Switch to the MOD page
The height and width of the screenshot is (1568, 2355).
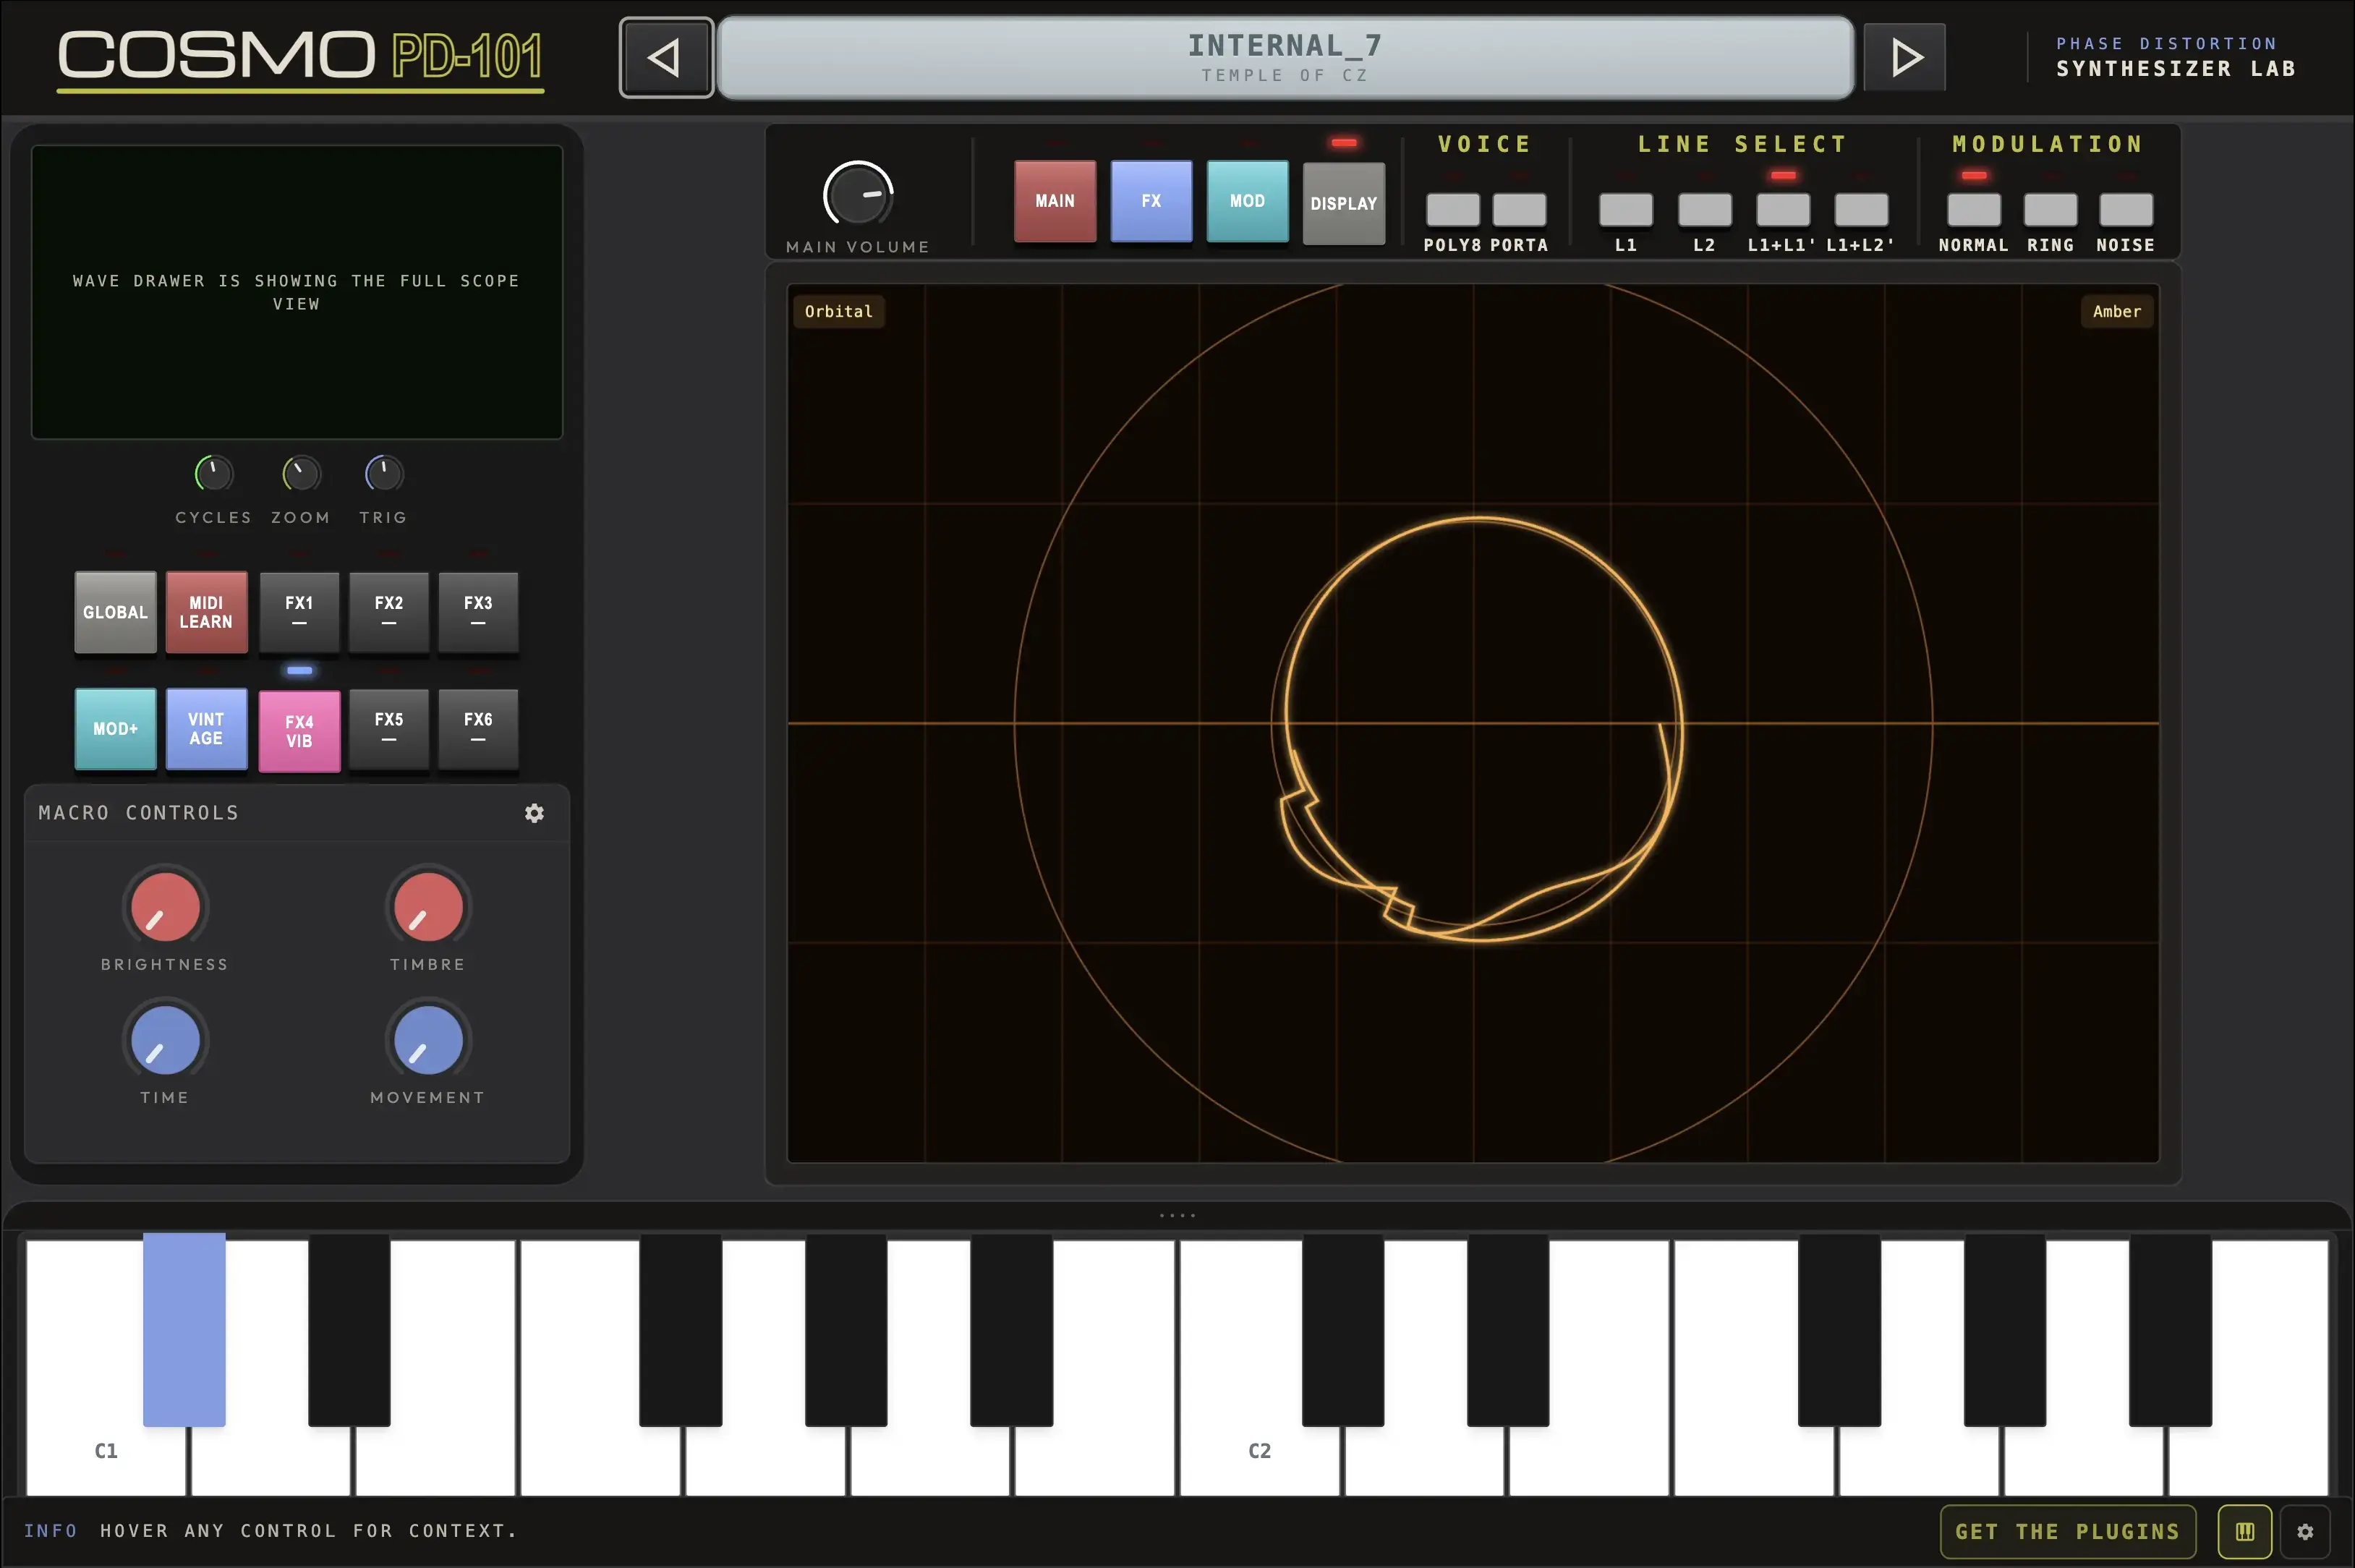pos(1247,201)
